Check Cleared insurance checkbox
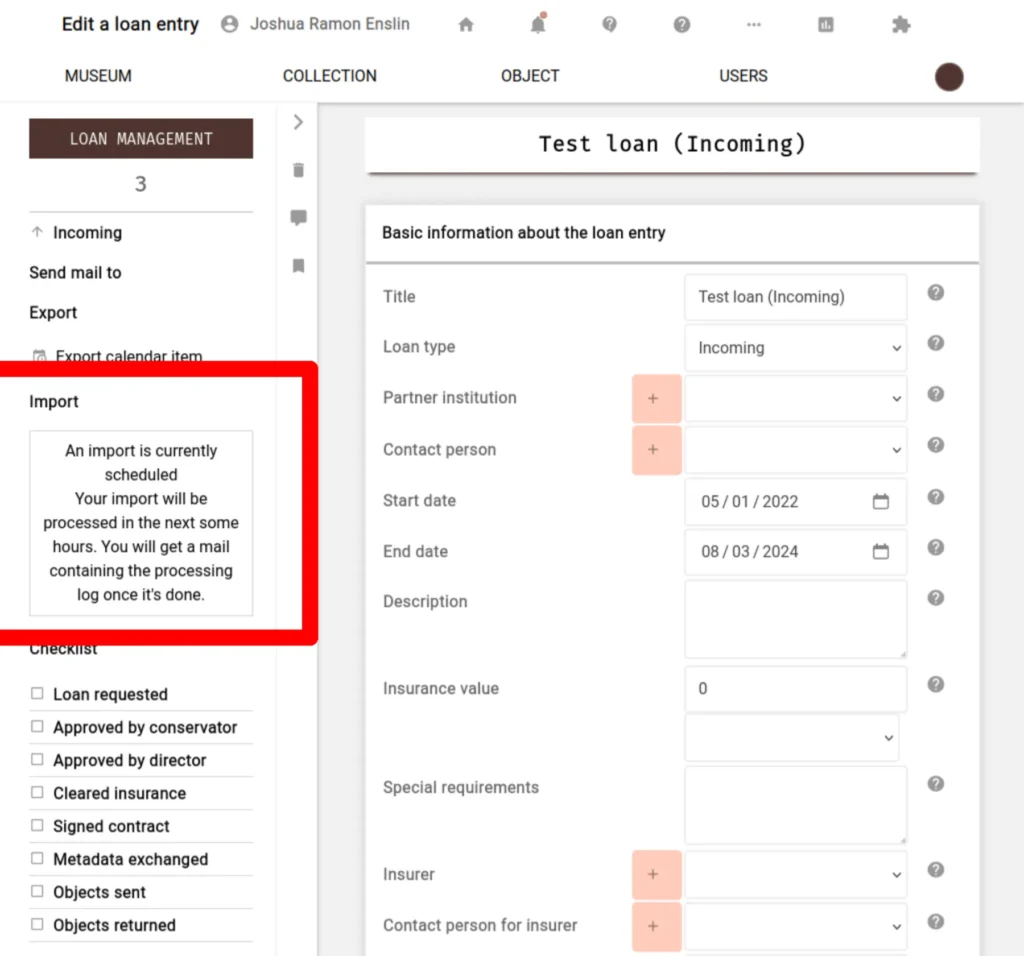The height and width of the screenshot is (956, 1024). 37,792
